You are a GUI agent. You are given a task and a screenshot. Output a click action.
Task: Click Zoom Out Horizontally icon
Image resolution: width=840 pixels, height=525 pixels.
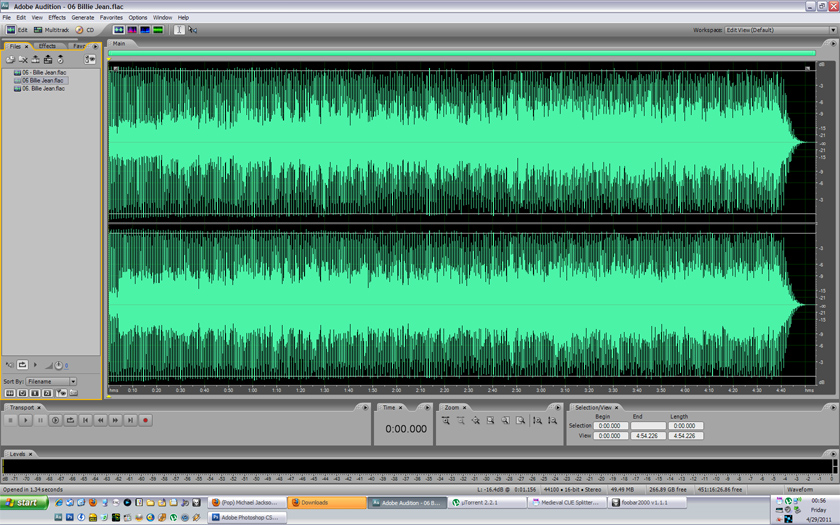461,421
